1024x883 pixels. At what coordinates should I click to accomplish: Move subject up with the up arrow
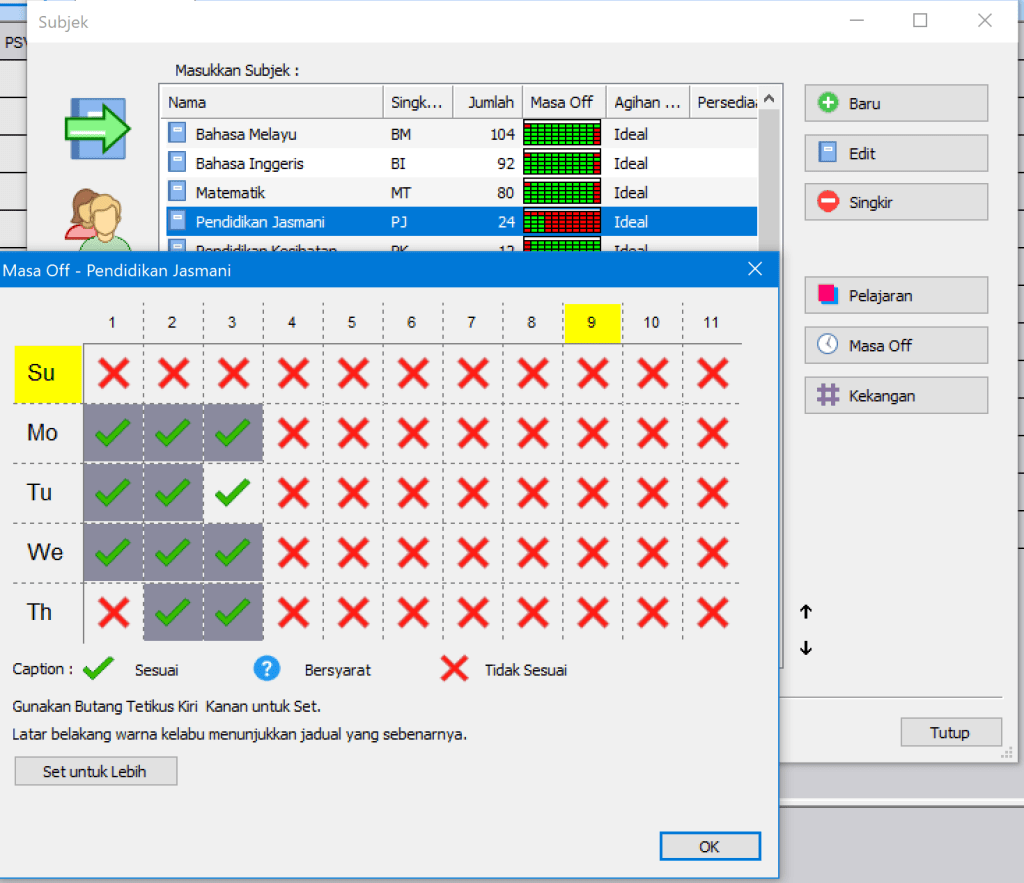click(806, 612)
